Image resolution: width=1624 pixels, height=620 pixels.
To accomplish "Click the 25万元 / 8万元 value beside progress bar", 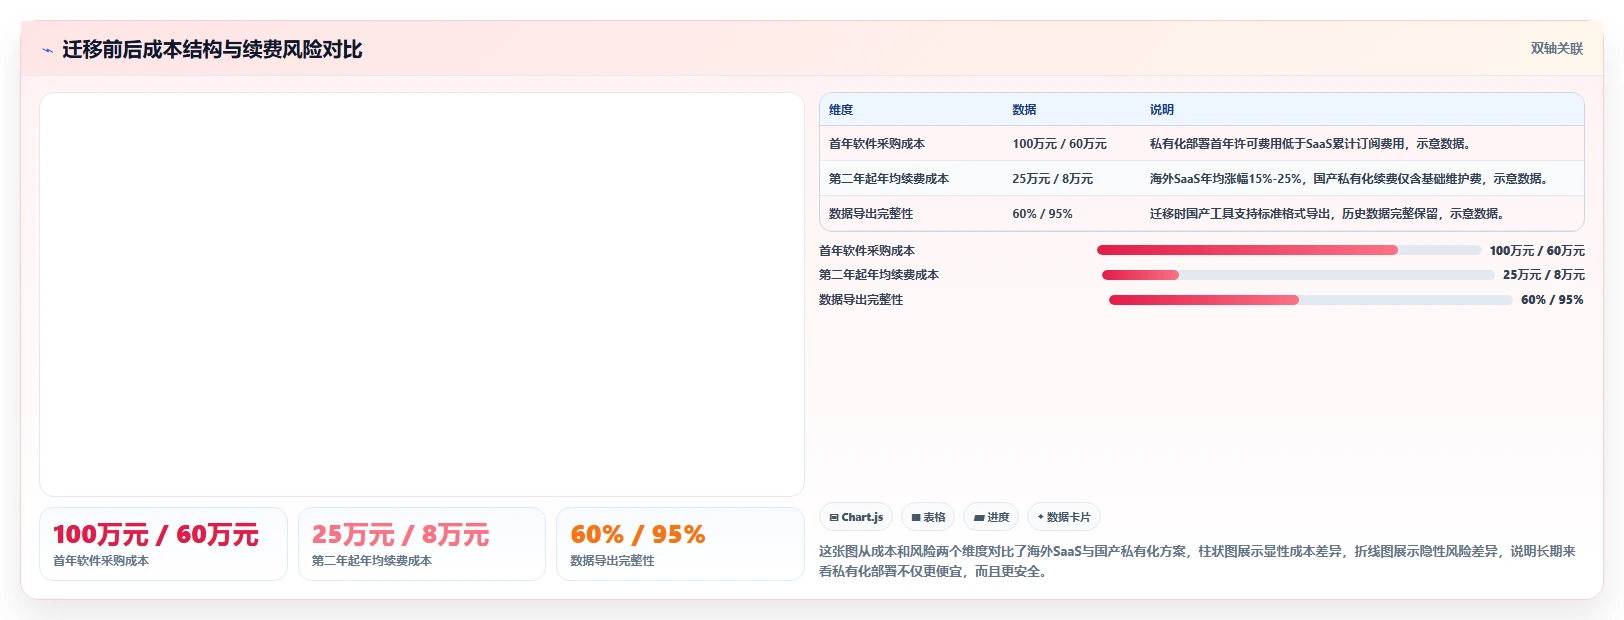I will (1544, 275).
